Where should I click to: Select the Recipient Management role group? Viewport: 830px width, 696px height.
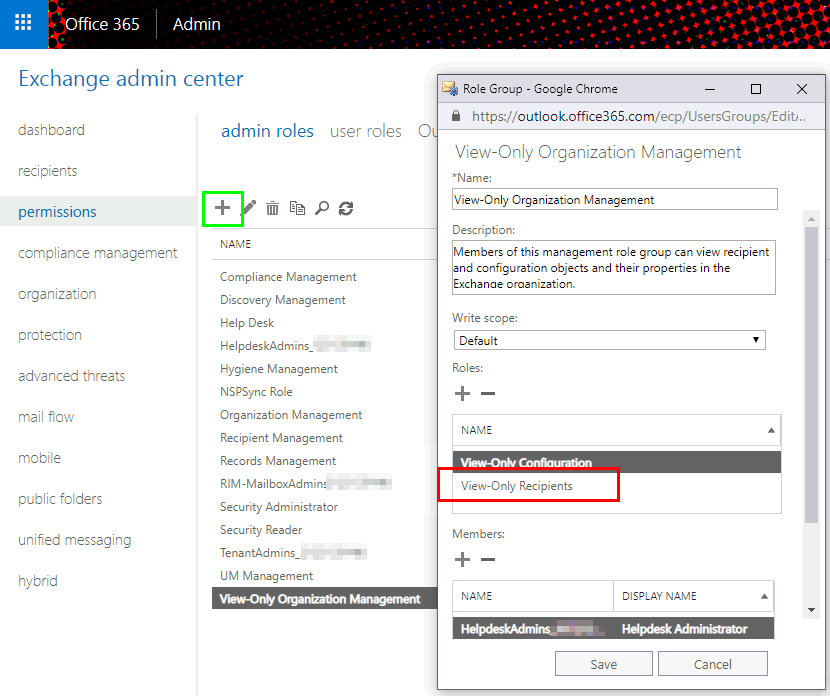point(281,438)
